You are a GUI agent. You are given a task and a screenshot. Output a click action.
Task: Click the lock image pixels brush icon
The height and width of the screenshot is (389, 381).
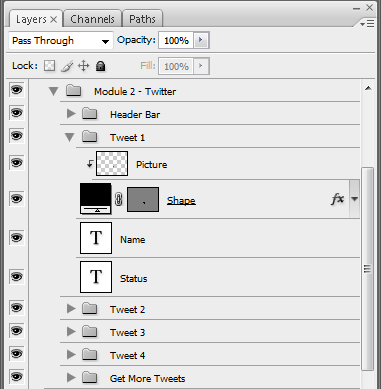pos(67,66)
